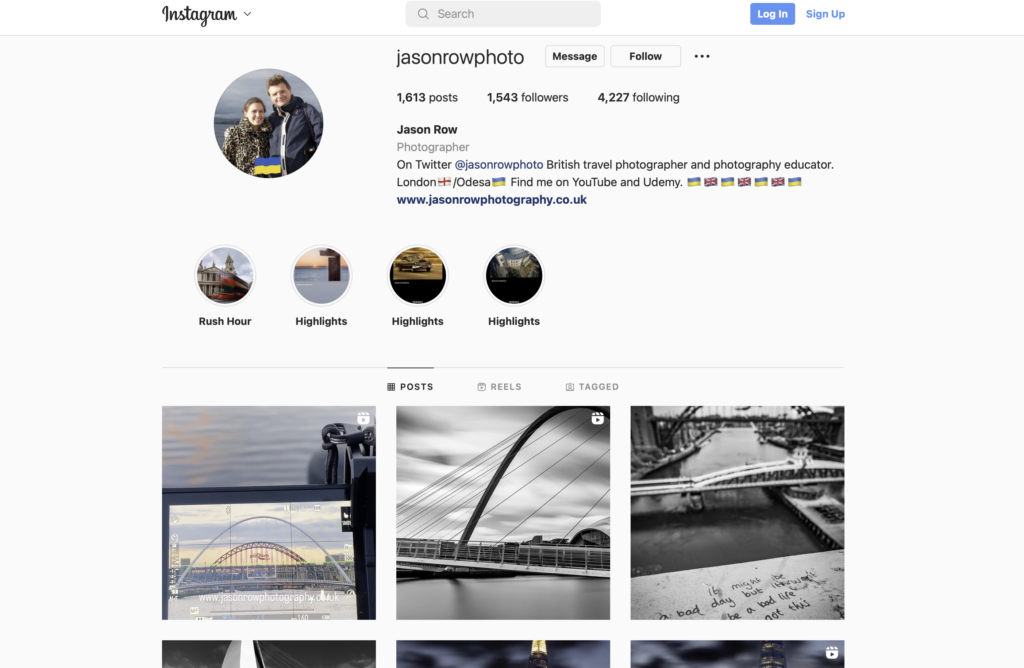Click reel badge on bottom-right tower post
1024x668 pixels.
tap(831, 652)
